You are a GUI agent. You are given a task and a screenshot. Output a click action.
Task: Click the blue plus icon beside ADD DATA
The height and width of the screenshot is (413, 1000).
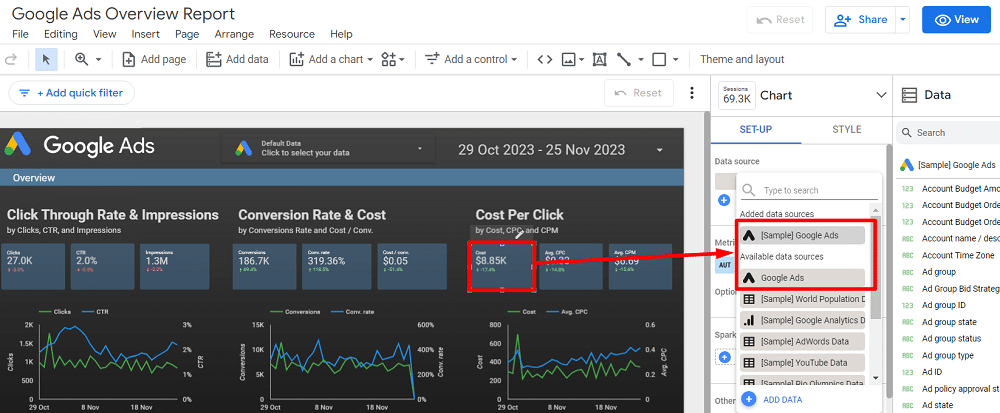pyautogui.click(x=749, y=399)
